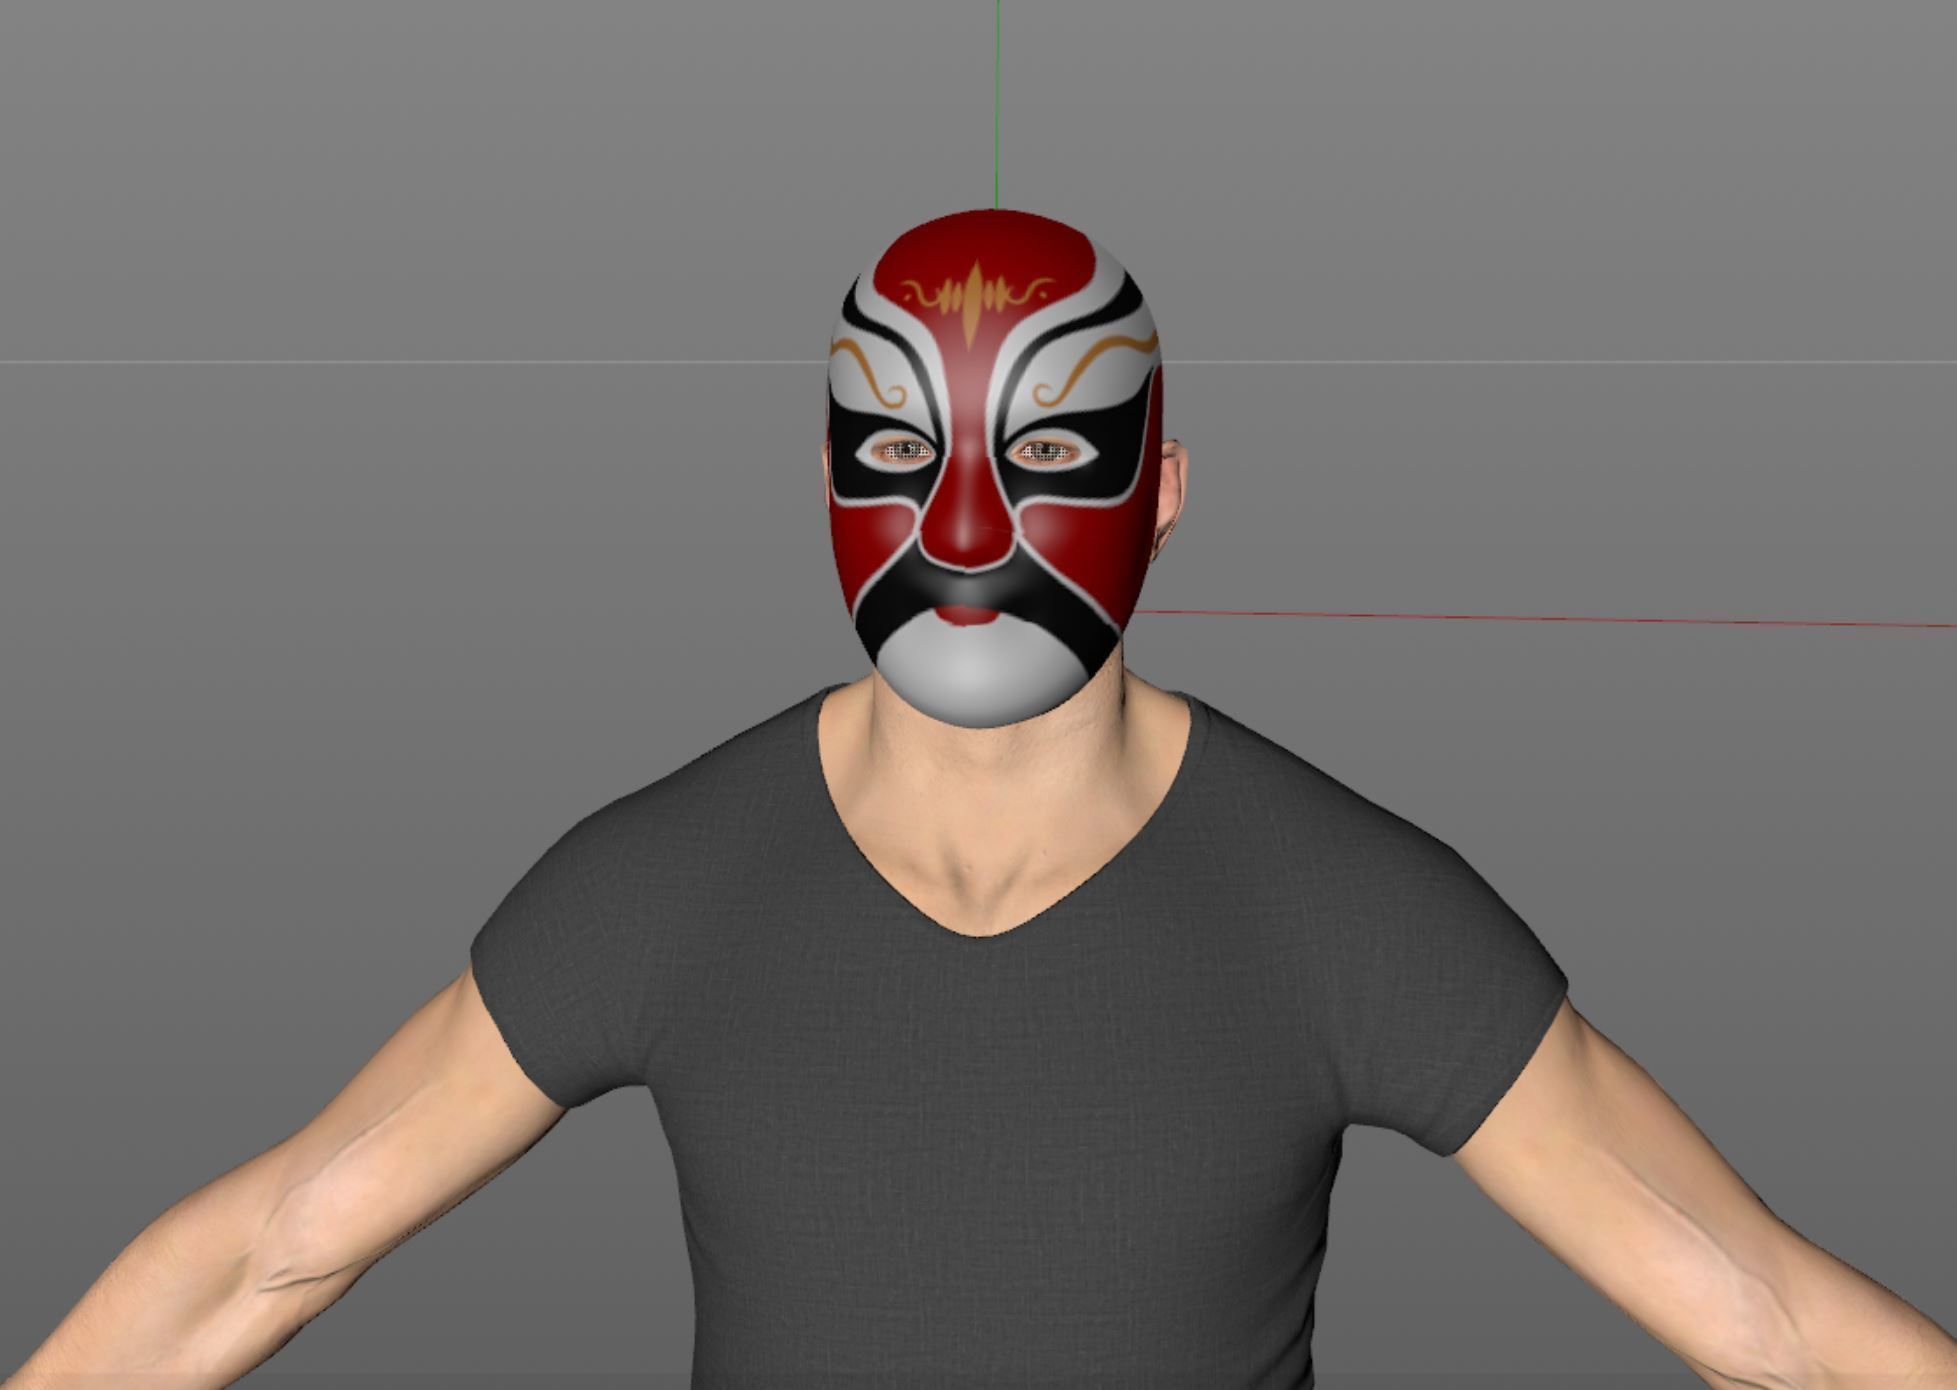Click the red X-axis line right of mask

coord(1550,619)
